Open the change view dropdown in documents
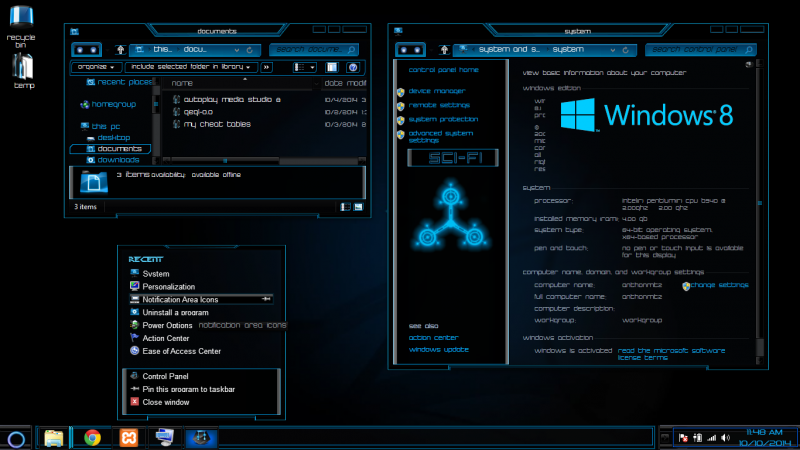800x450 pixels. coord(312,67)
